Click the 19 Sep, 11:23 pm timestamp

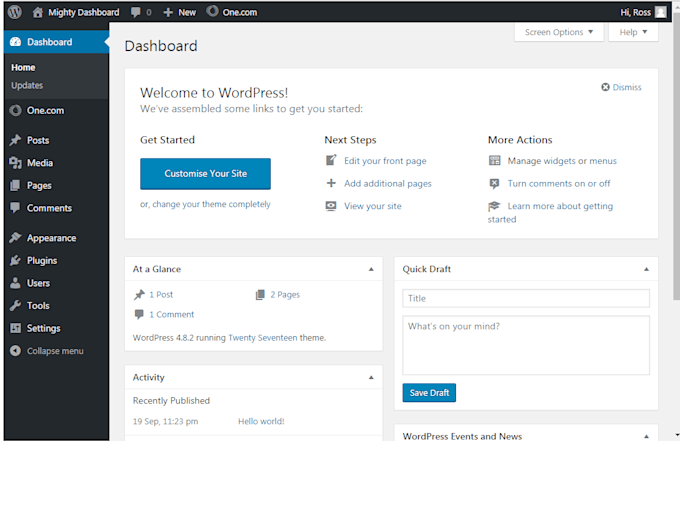point(165,421)
